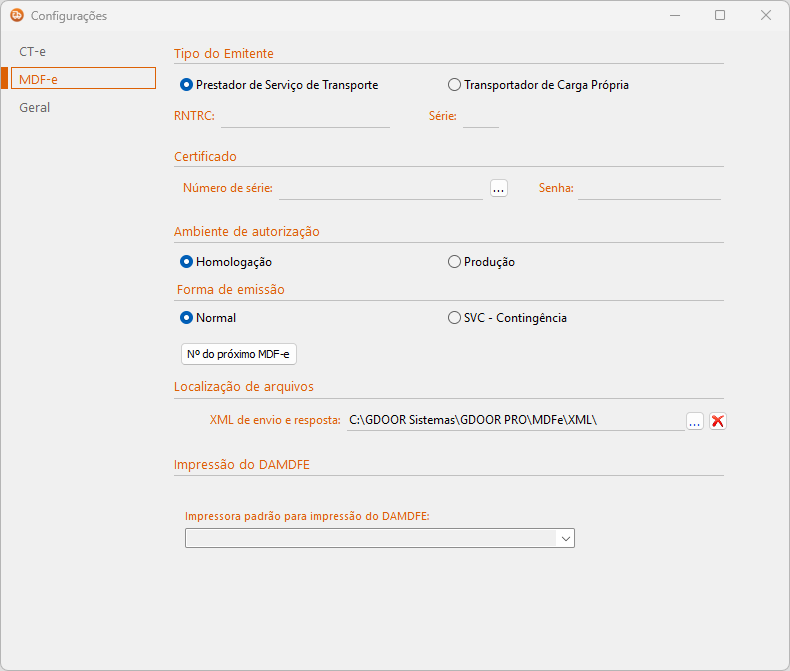This screenshot has height=671, width=790.
Task: Select Transportador de Carga Própria option
Action: tap(454, 85)
